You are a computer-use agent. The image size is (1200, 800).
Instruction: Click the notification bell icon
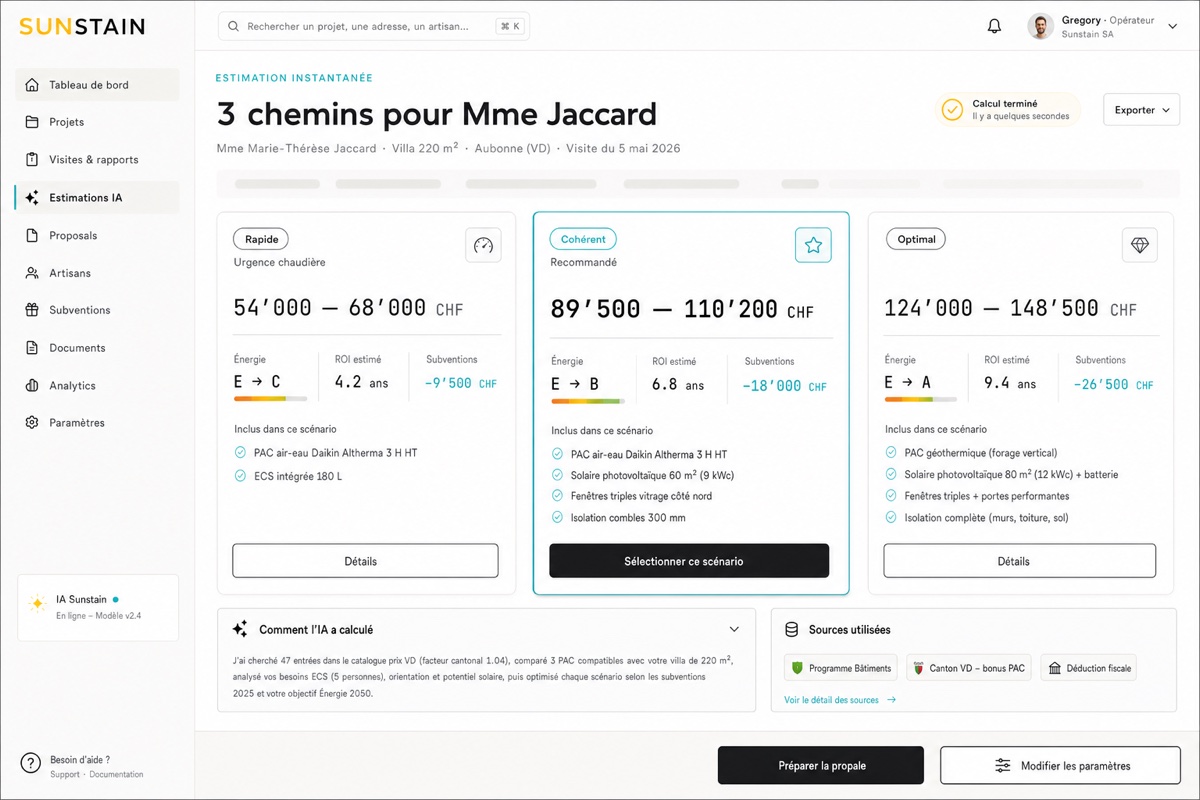(x=994, y=27)
